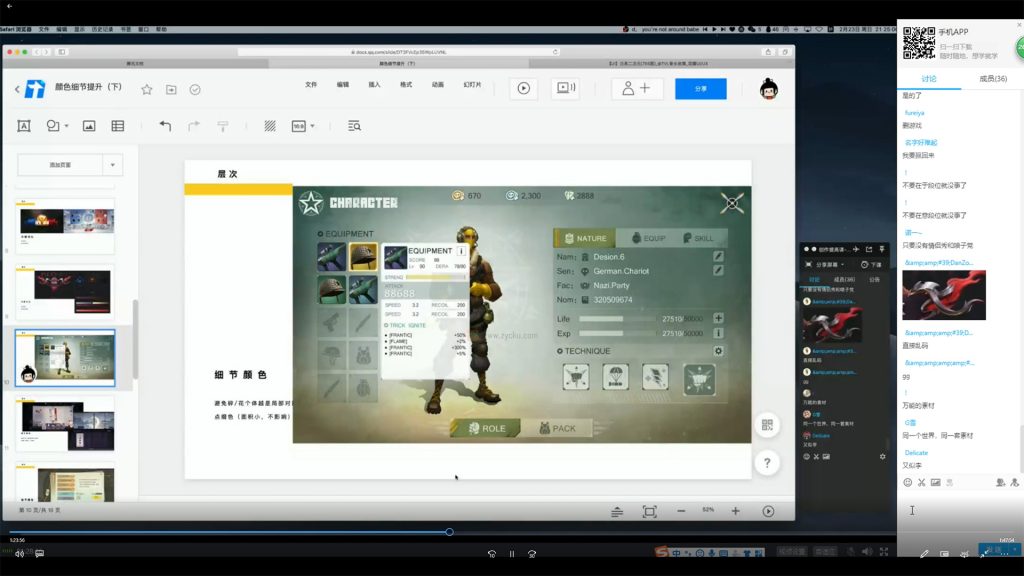Viewport: 1024px width, 576px height.
Task: Expand the 16:9 aspect ratio dropdown
Action: pyautogui.click(x=303, y=126)
